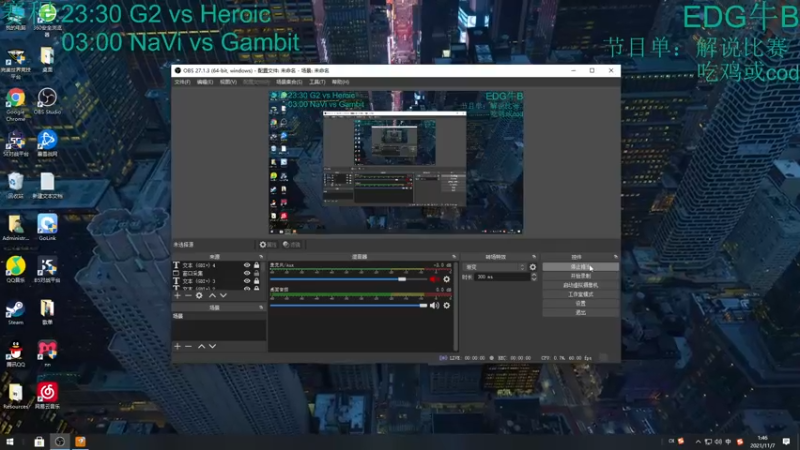Move source up with up arrow
This screenshot has width=800, height=450.
[212, 295]
